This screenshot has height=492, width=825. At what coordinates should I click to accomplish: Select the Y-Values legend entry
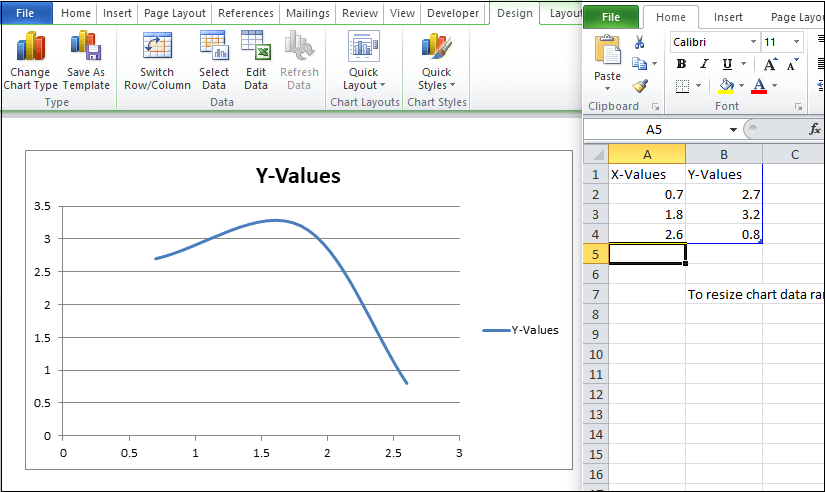520,330
